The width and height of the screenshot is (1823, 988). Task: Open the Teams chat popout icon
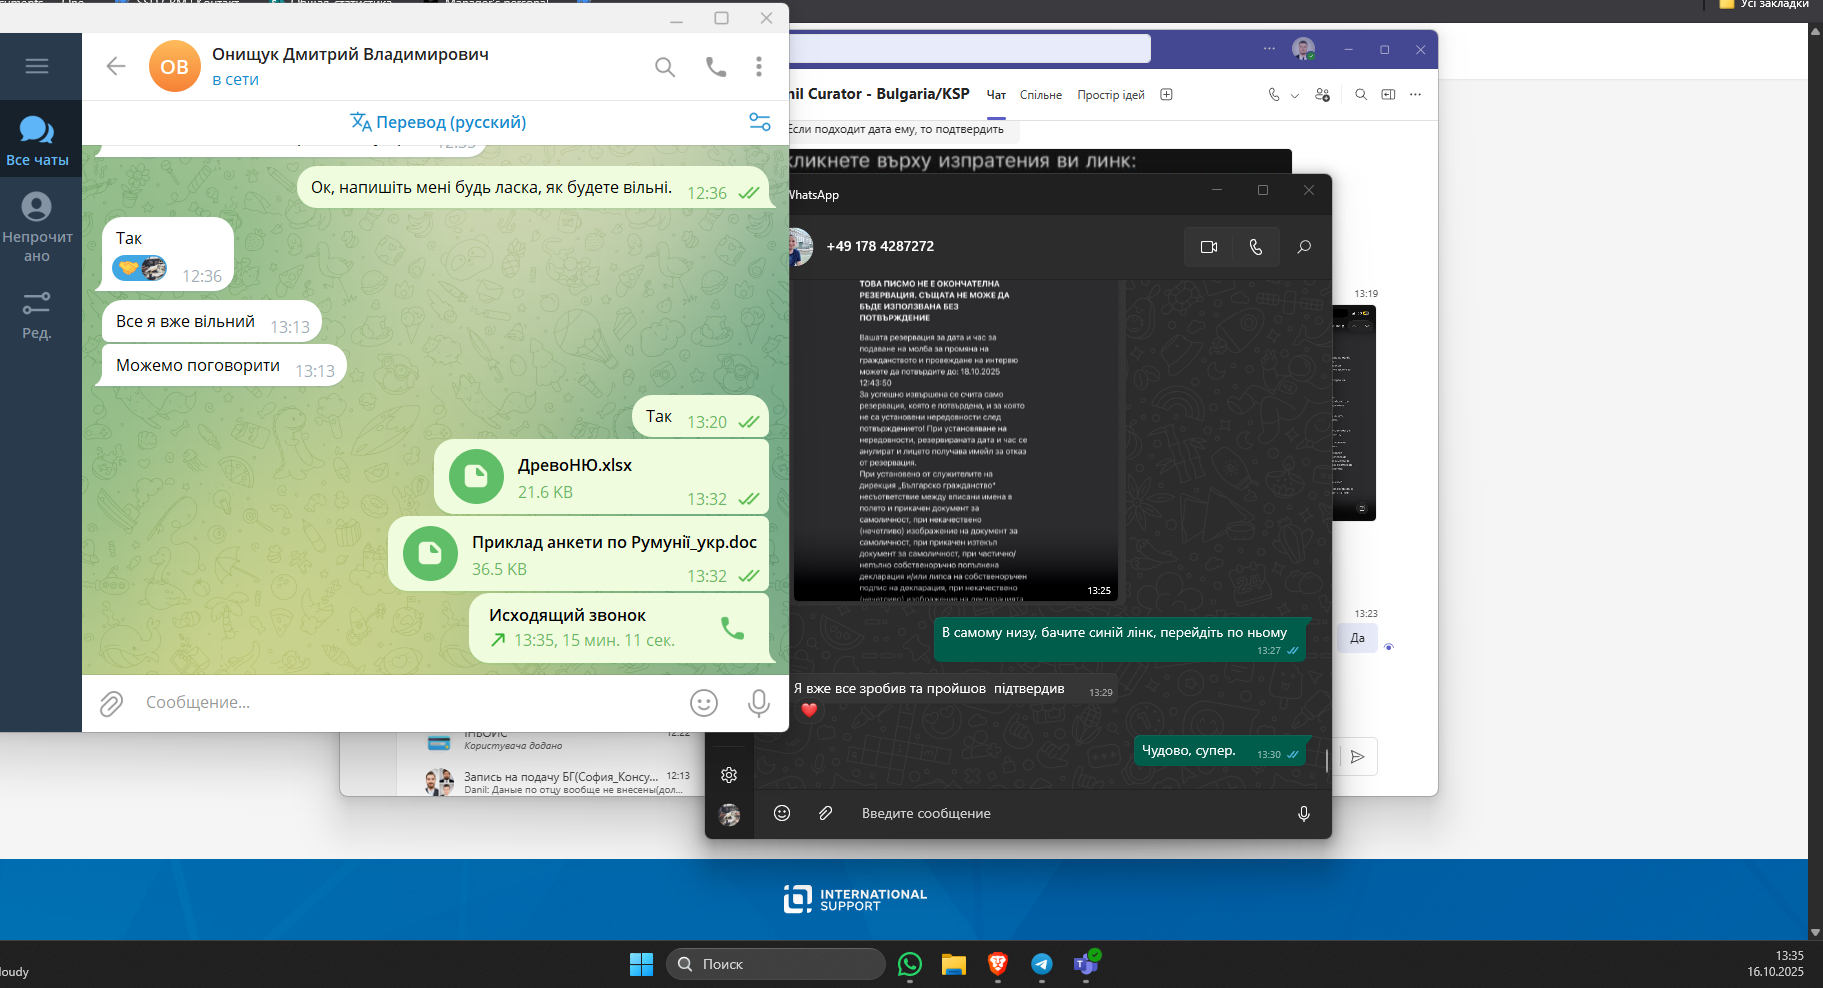(x=1388, y=95)
